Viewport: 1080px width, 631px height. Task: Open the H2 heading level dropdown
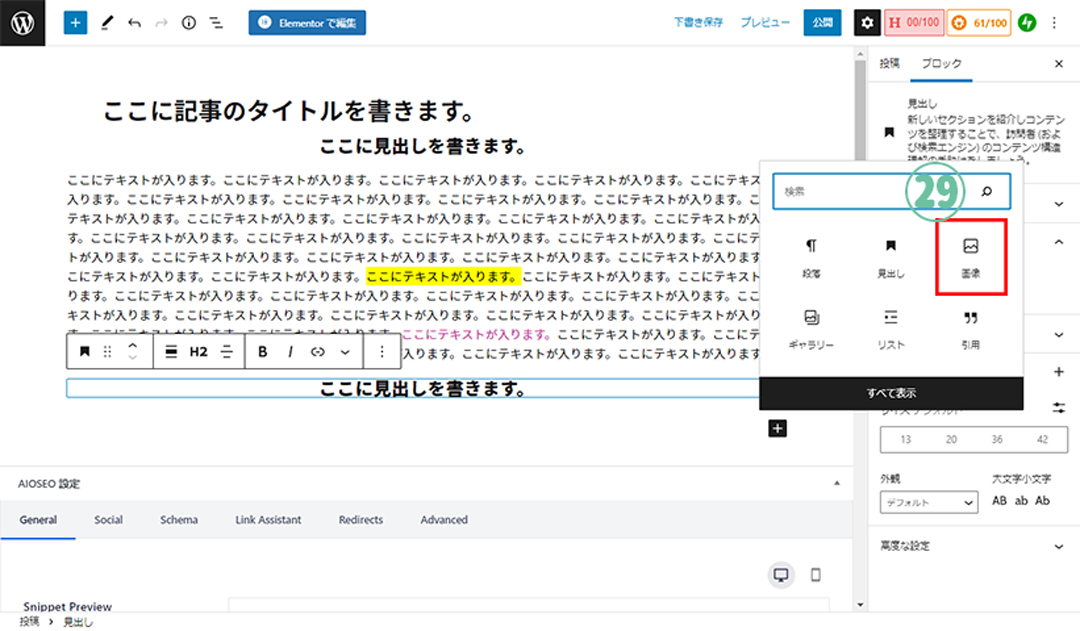198,352
